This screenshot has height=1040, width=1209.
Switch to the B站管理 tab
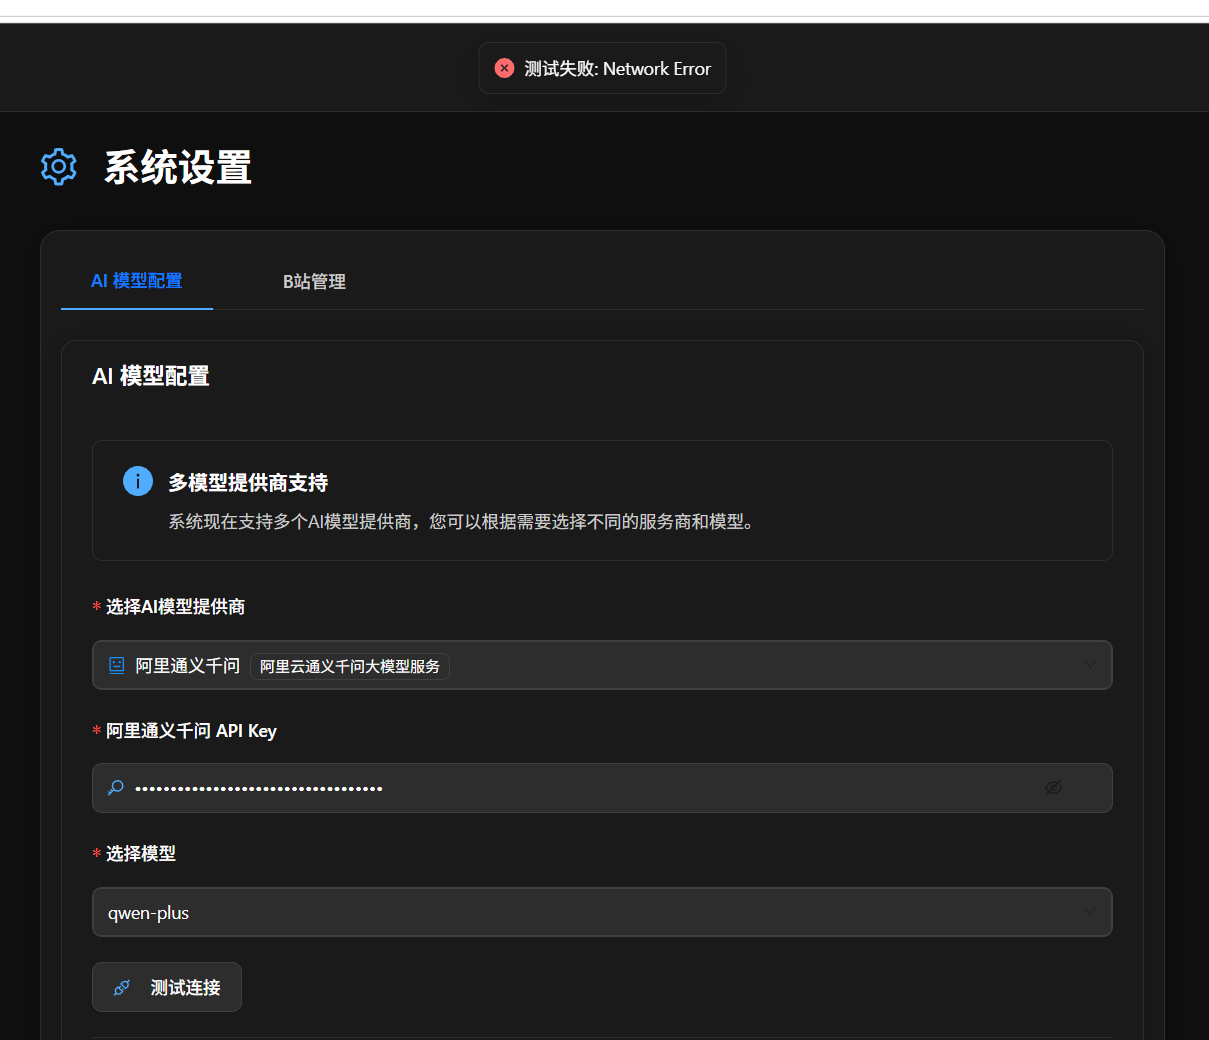click(314, 282)
